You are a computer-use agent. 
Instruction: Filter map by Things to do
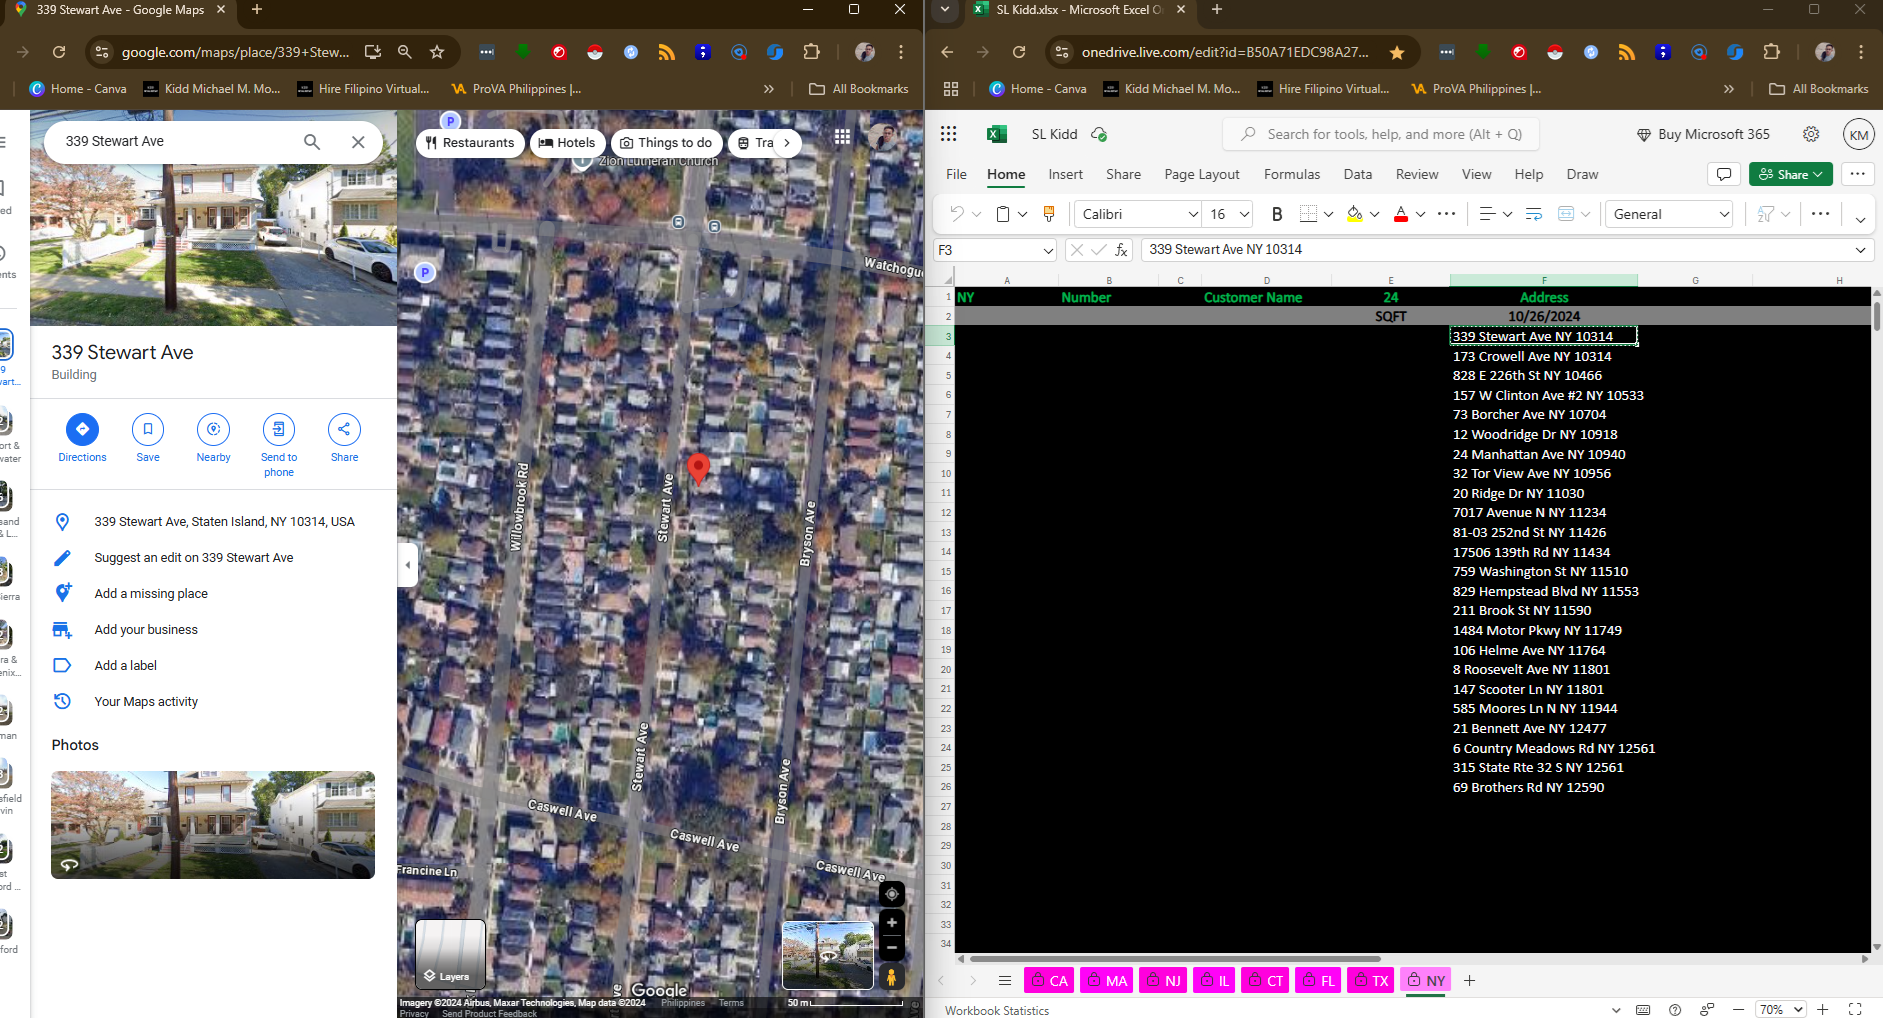coord(666,143)
